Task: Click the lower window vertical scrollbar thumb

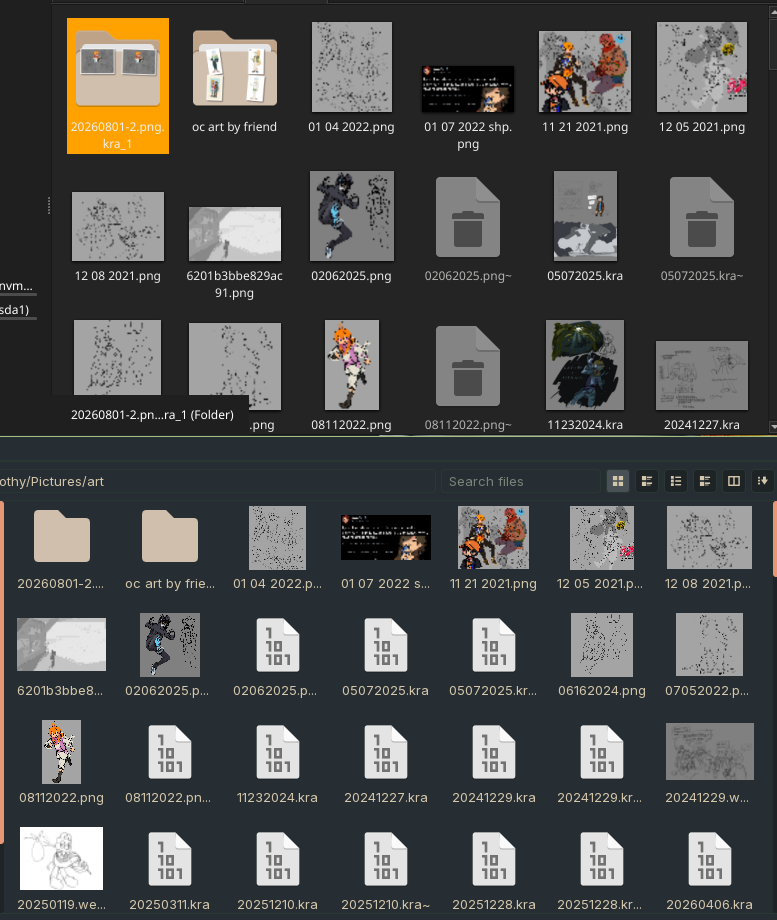Action: tap(775, 539)
